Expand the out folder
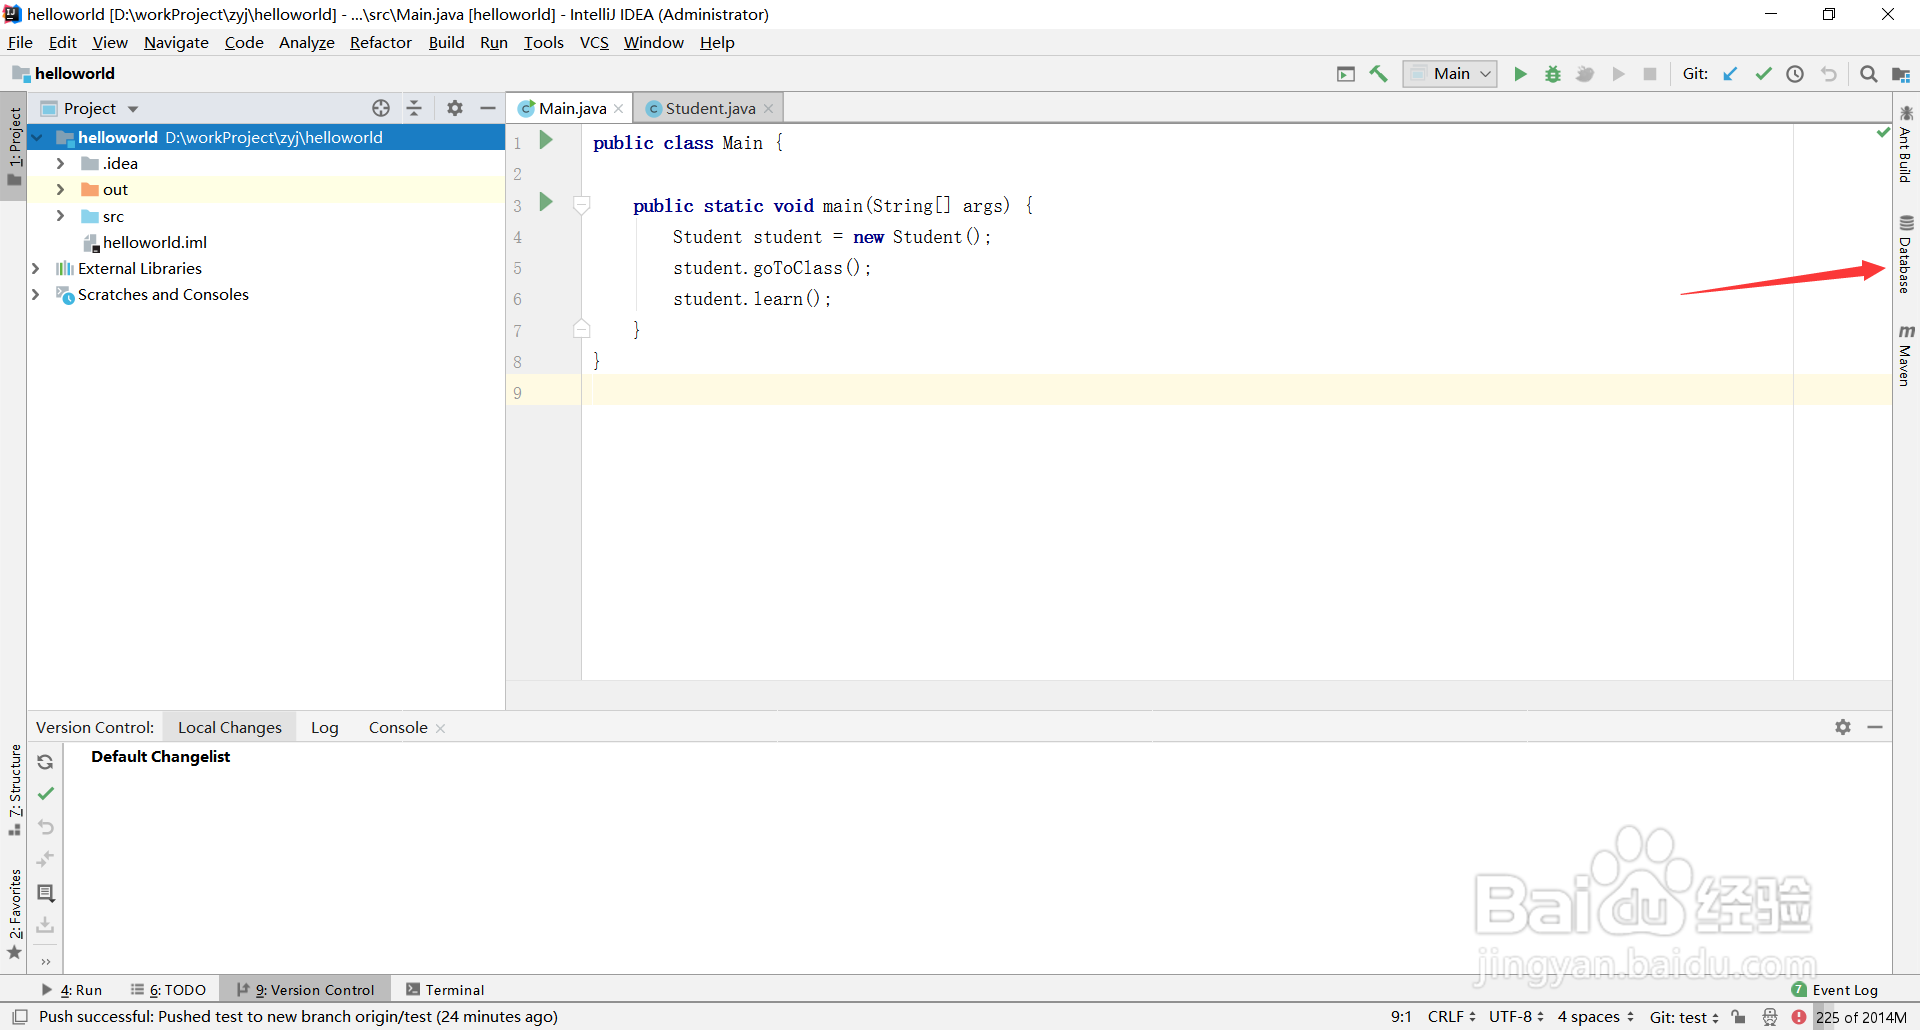The image size is (1920, 1030). point(60,189)
